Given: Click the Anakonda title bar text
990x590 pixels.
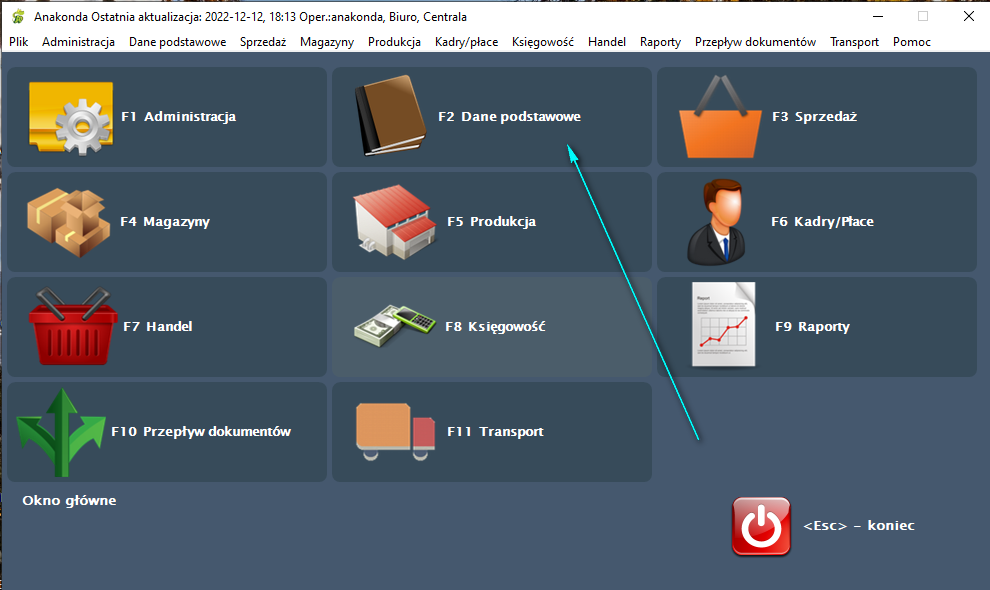Looking at the screenshot, I should coord(251,16).
